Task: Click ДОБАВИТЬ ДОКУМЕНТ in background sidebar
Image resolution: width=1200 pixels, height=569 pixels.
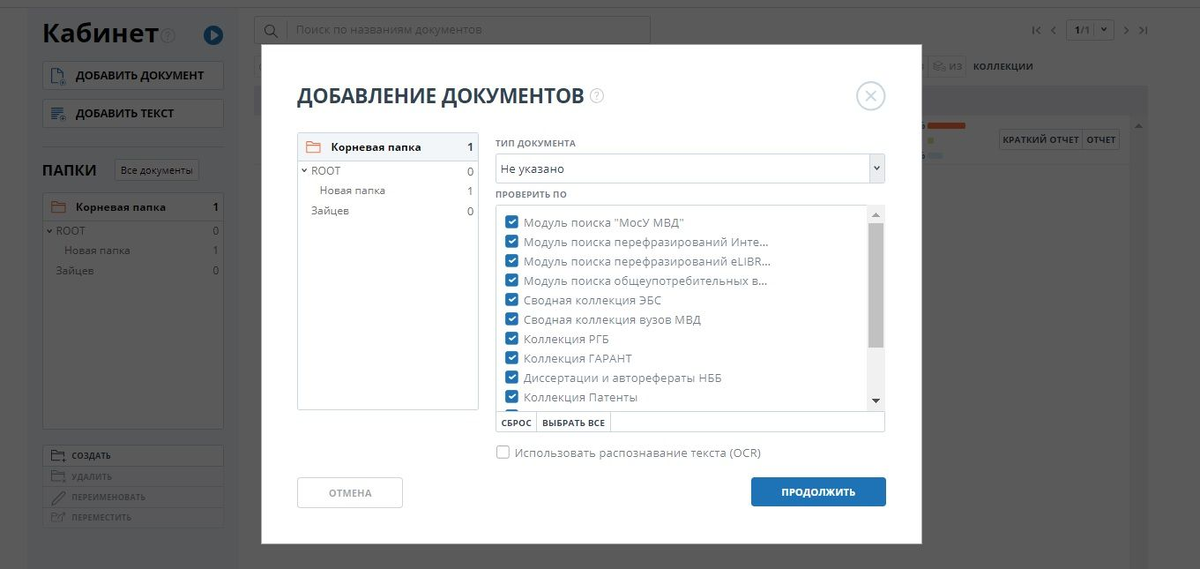Action: 133,75
